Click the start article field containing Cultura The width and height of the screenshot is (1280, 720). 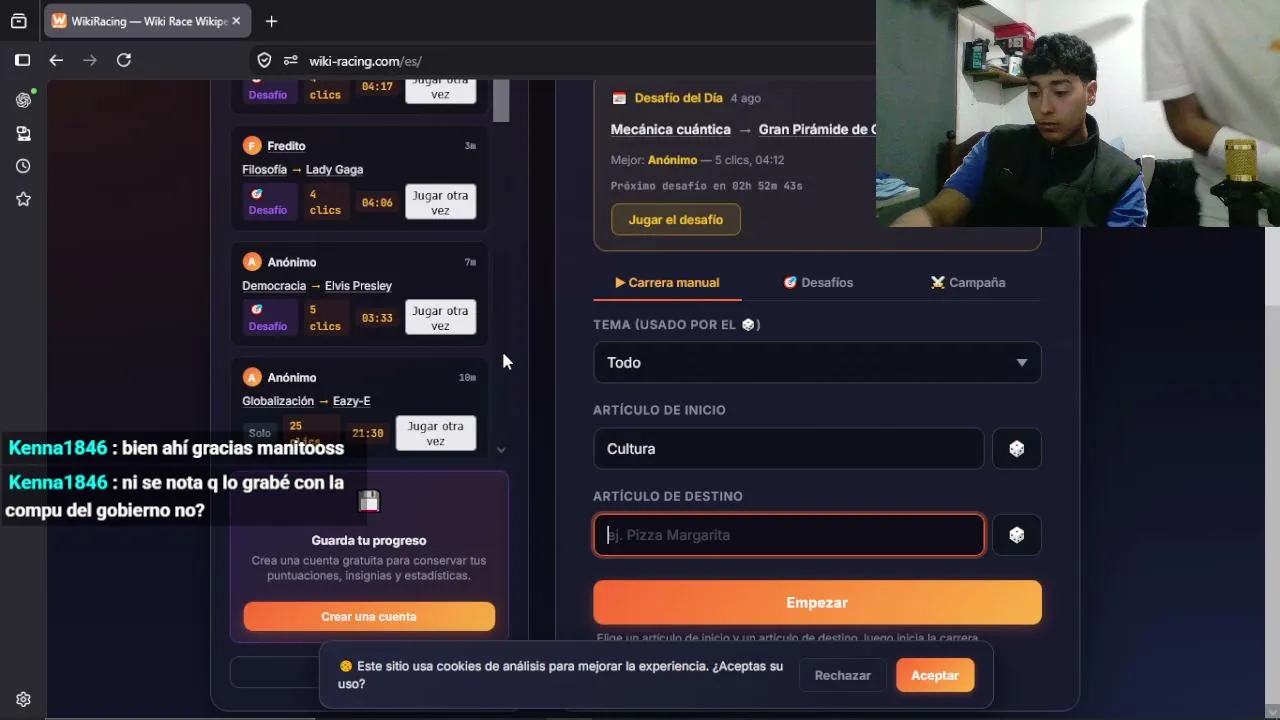point(789,449)
